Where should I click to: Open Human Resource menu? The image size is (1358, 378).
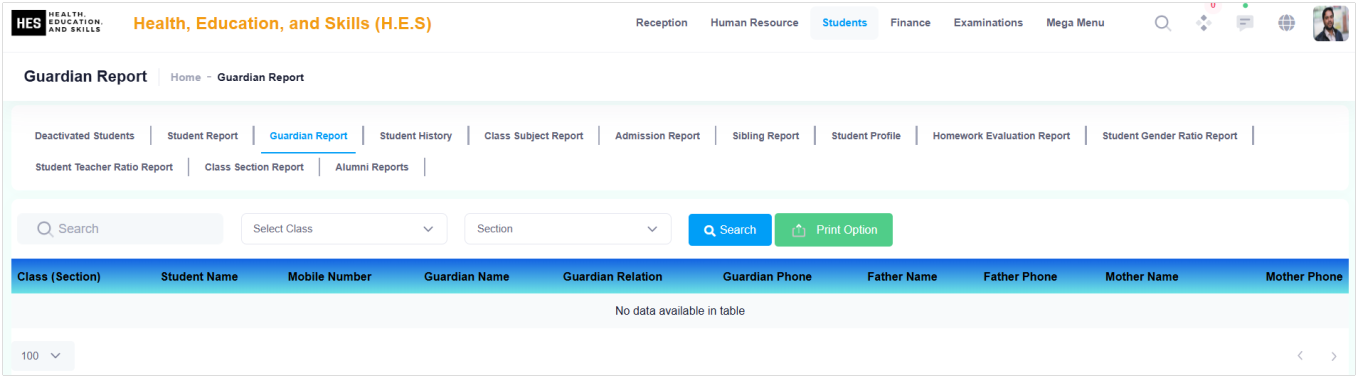754,23
